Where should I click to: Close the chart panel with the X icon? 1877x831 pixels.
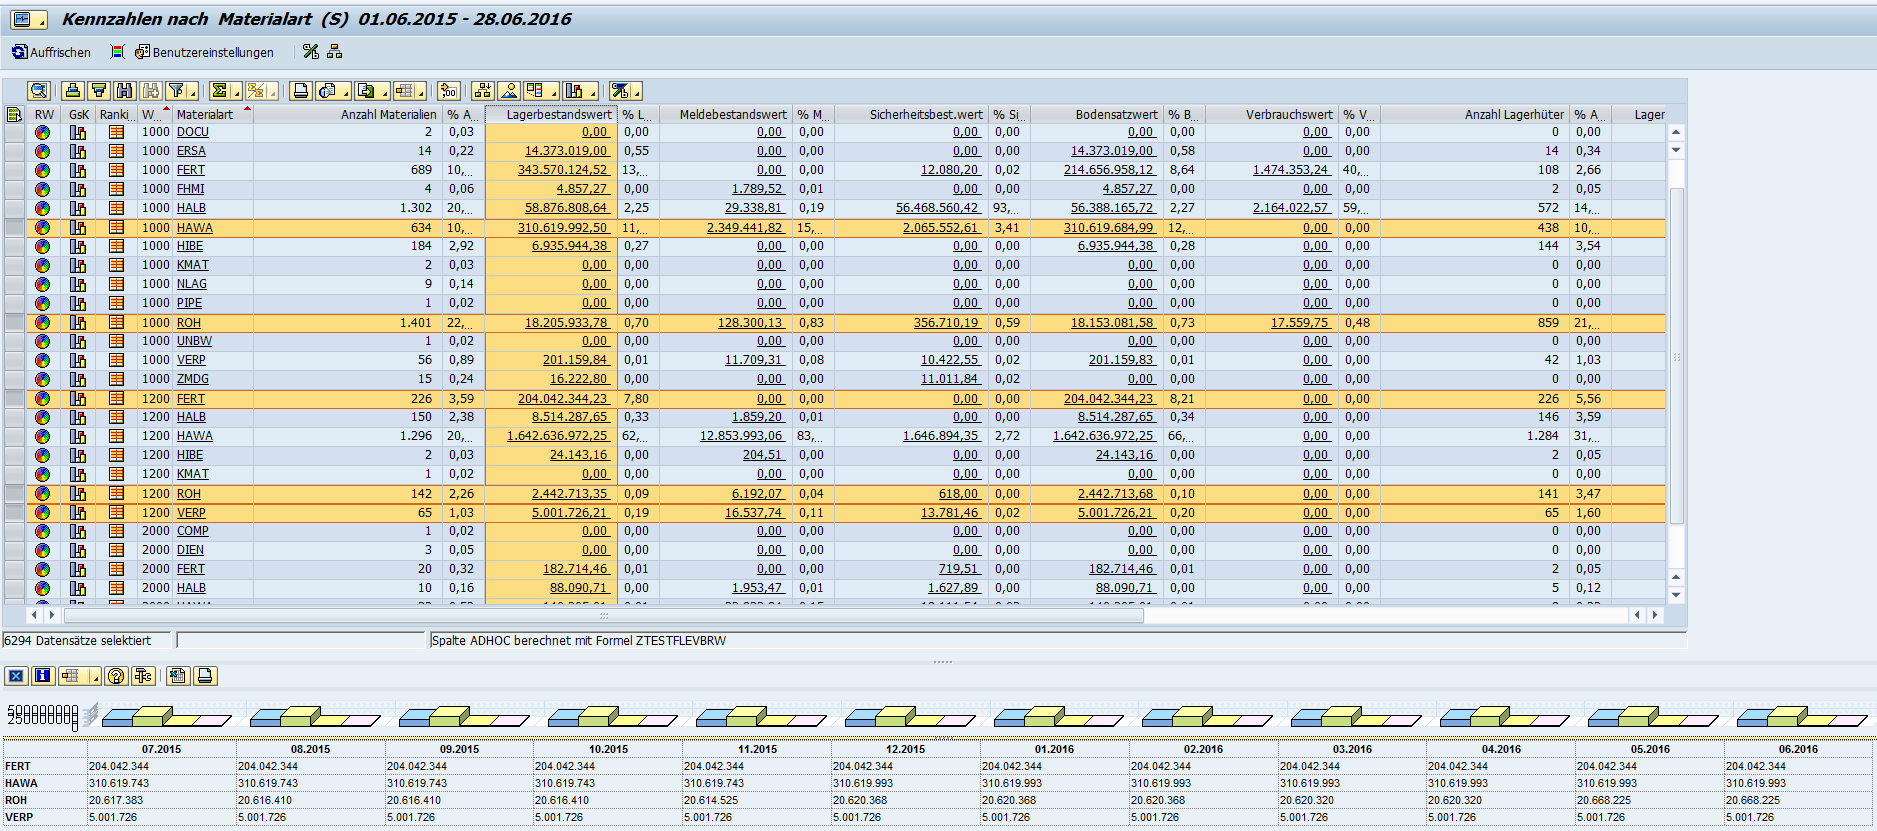[x=16, y=676]
